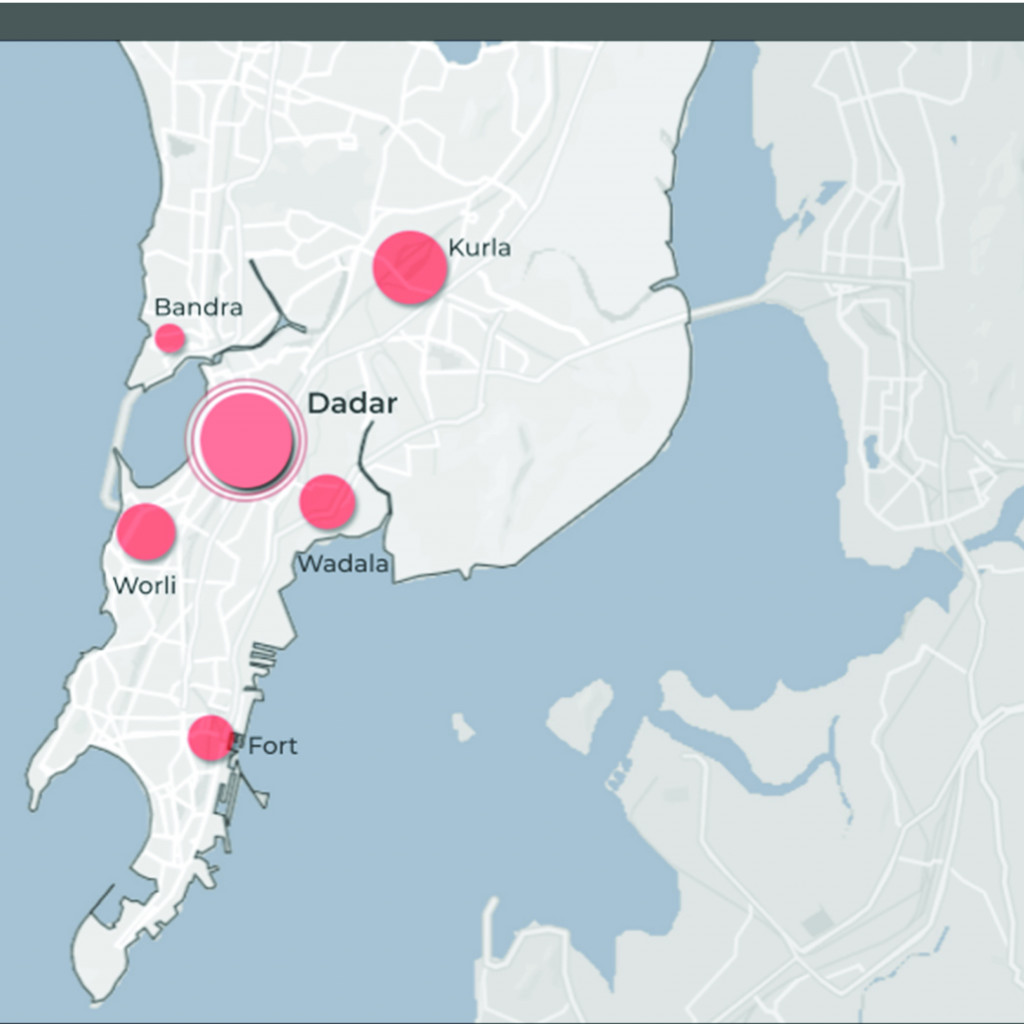Click the dark gray top header bar
The image size is (1024, 1024).
(x=512, y=20)
